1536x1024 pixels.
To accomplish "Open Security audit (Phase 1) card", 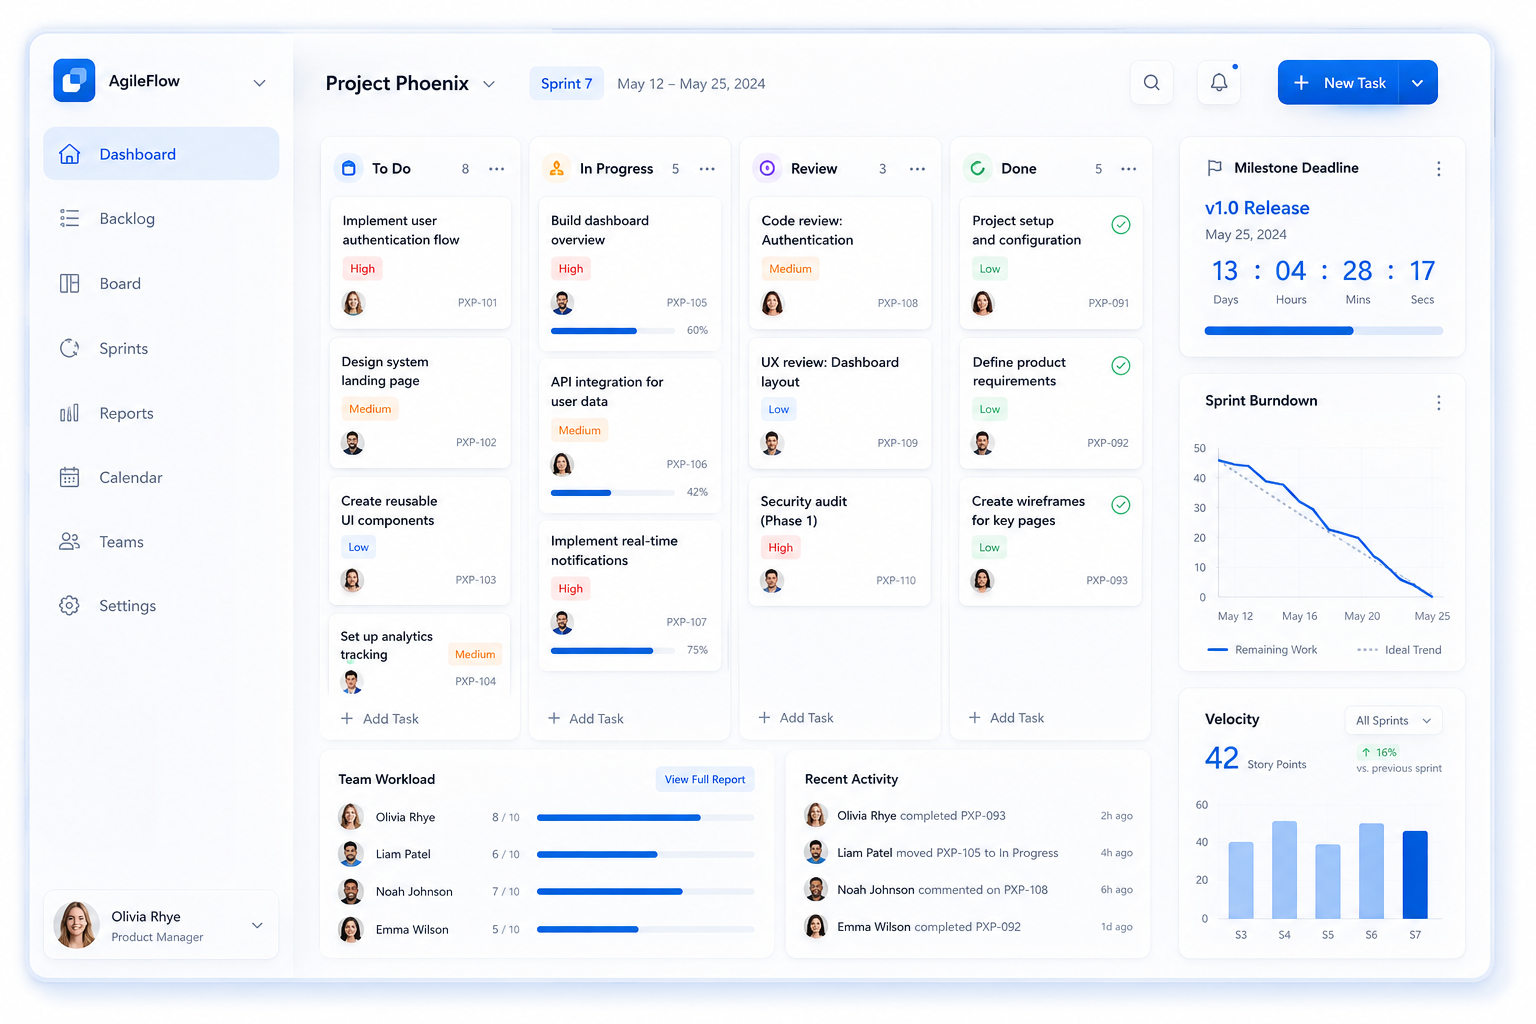I will tap(840, 541).
